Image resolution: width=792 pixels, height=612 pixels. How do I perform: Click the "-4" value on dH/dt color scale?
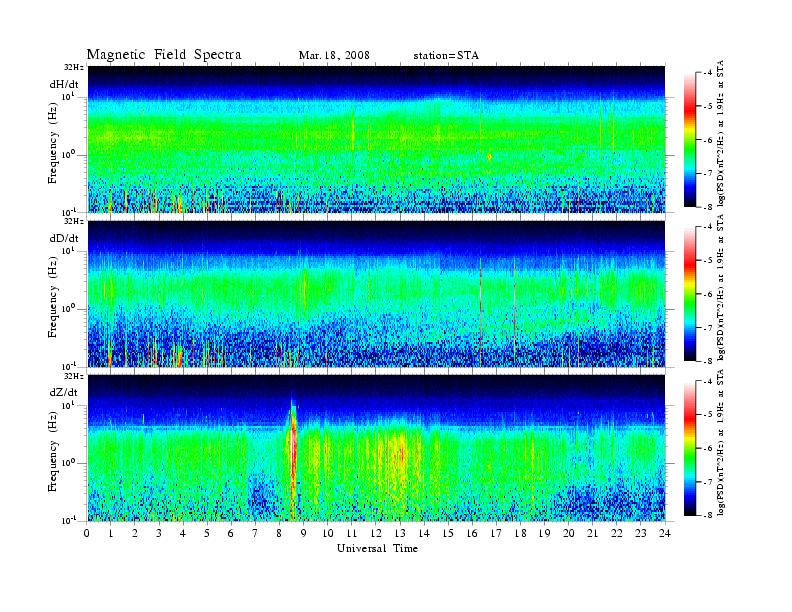(709, 73)
